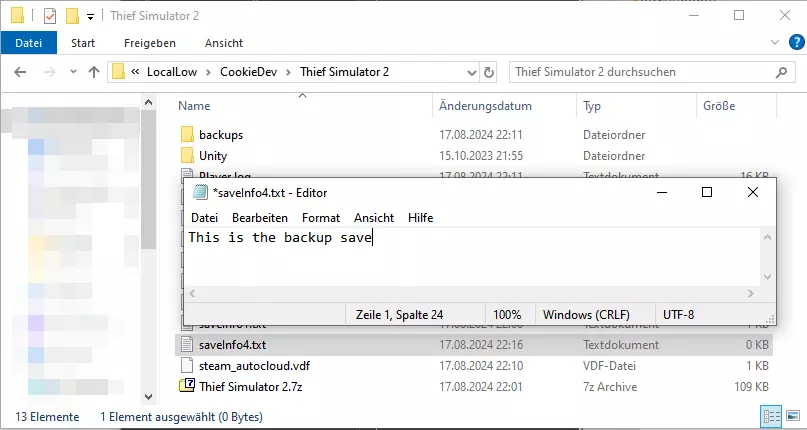Expand the quick access toolbar dropdown

pos(90,16)
